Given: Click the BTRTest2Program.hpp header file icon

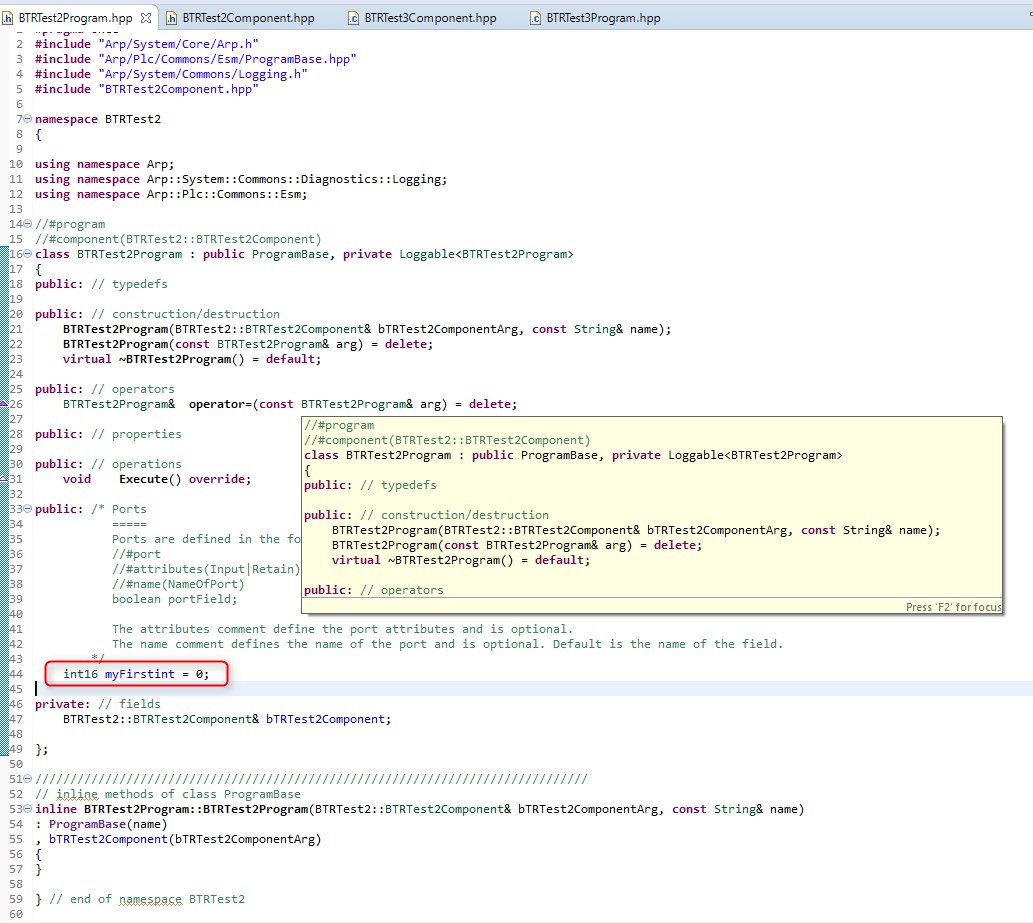Looking at the screenshot, I should pyautogui.click(x=9, y=18).
